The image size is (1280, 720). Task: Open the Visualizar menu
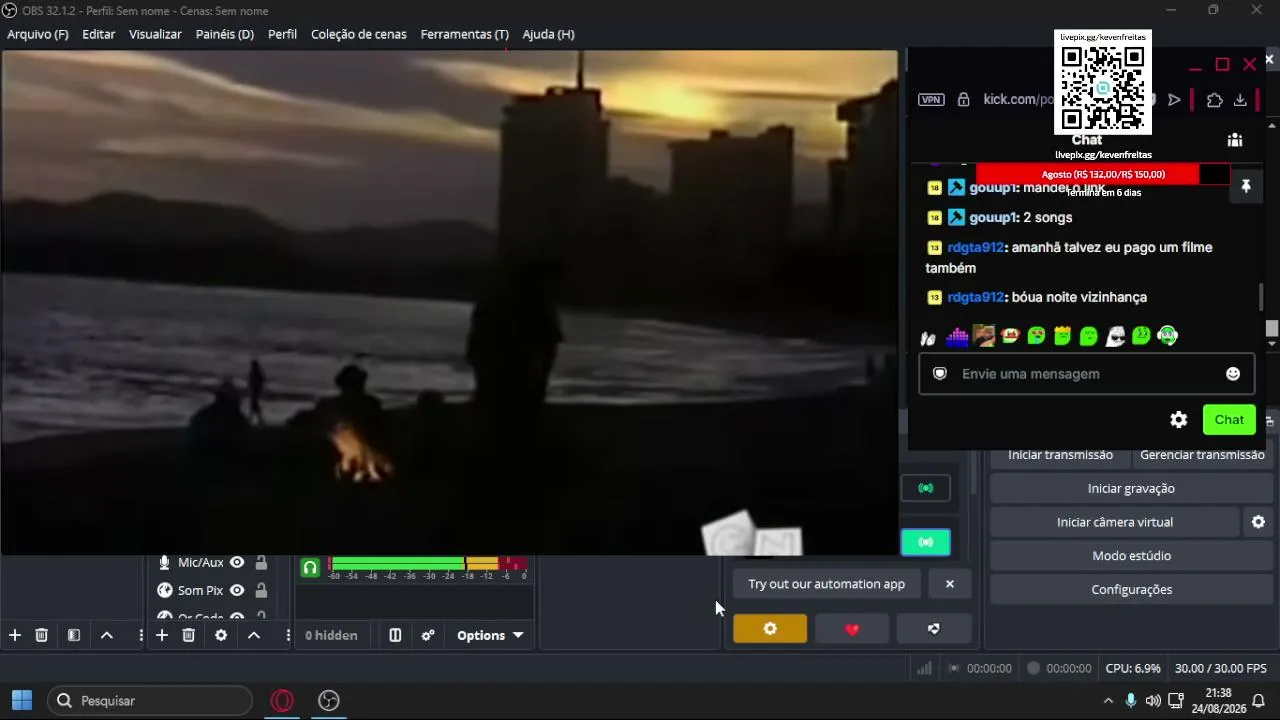tap(155, 34)
